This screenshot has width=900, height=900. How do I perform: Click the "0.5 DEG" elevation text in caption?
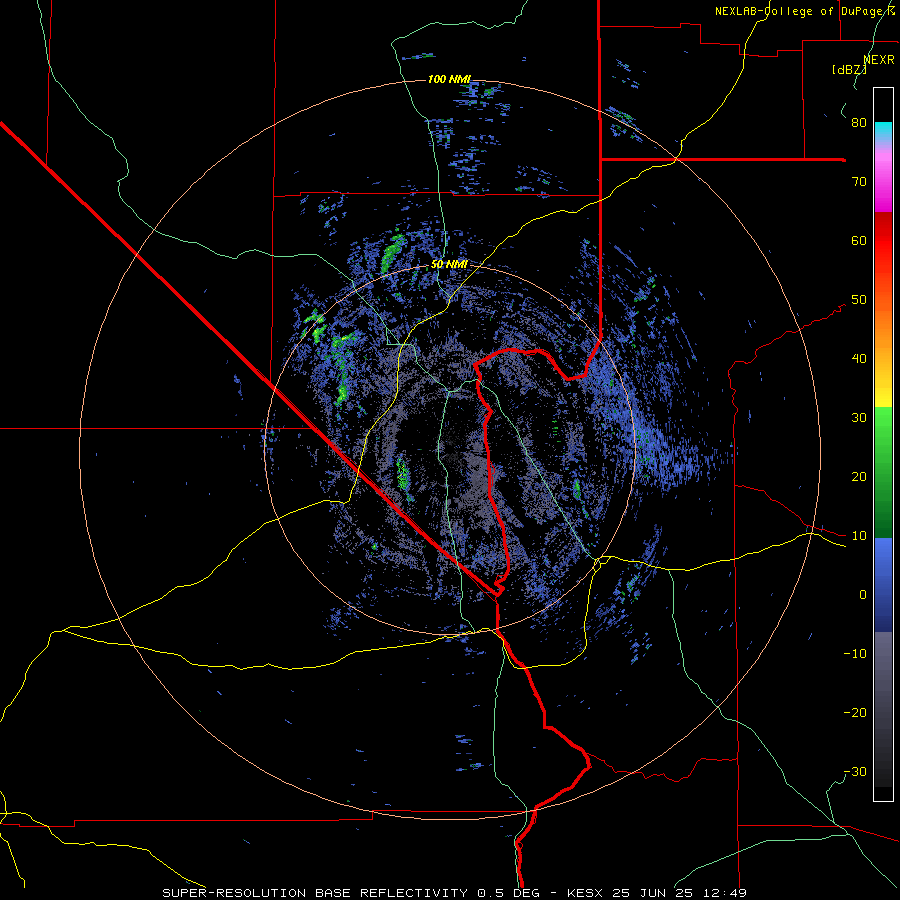pyautogui.click(x=511, y=893)
